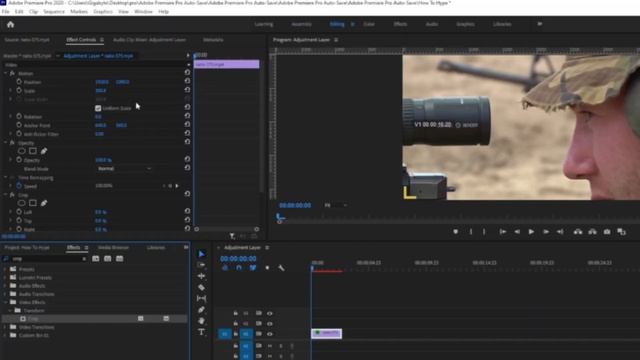Collapse the Crop effect group

tap(5, 195)
